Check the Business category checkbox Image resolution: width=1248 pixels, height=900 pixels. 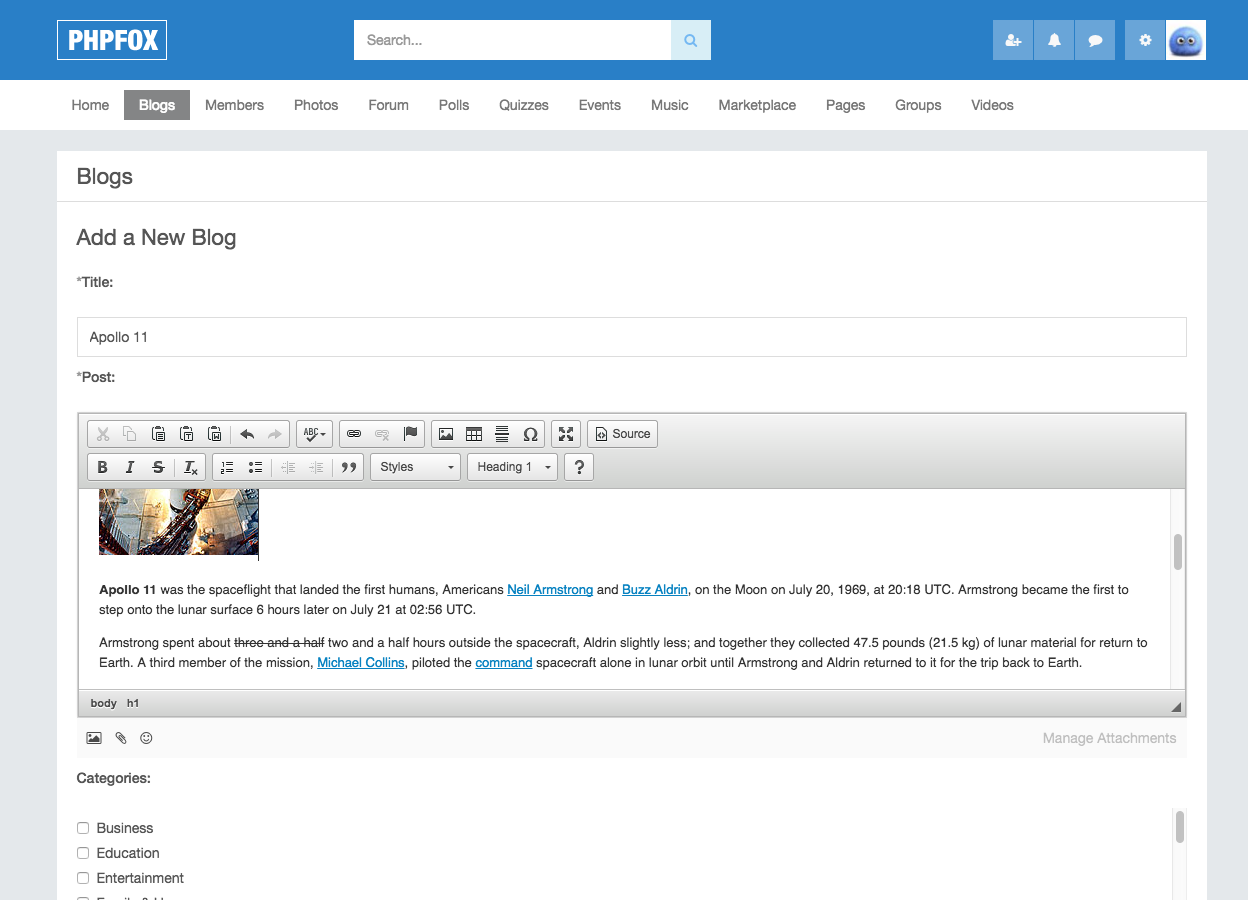pyautogui.click(x=83, y=828)
